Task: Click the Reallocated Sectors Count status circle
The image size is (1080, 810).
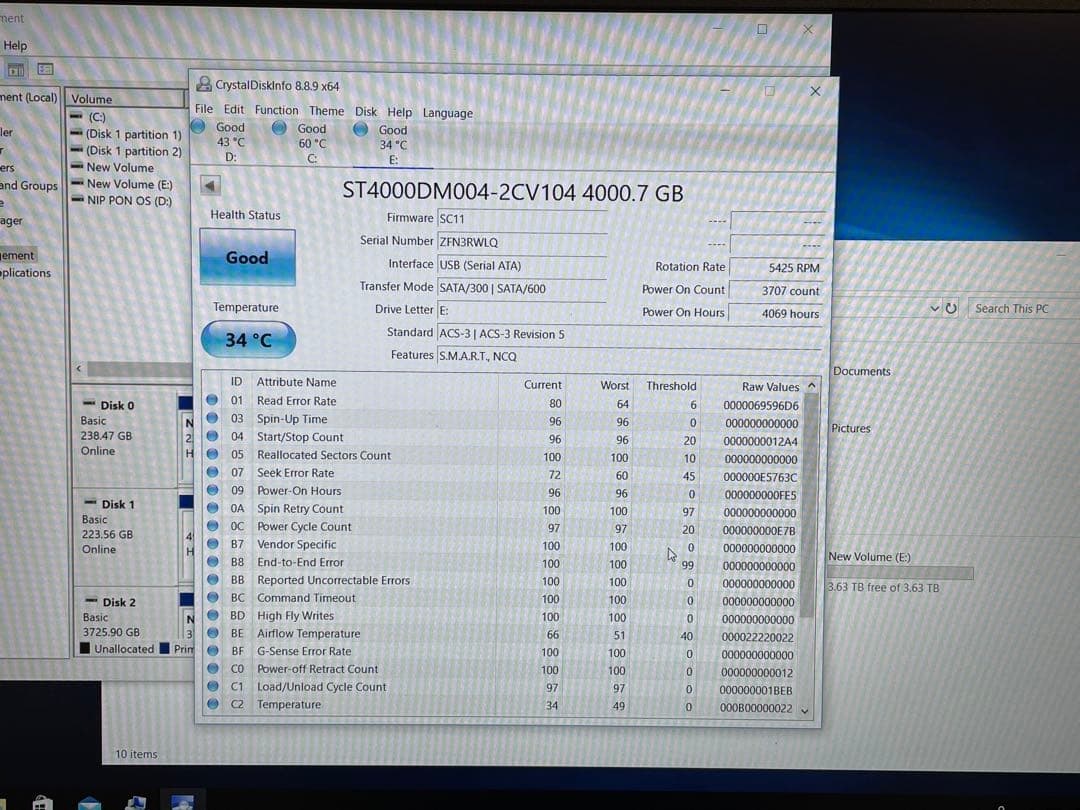Action: tap(212, 453)
